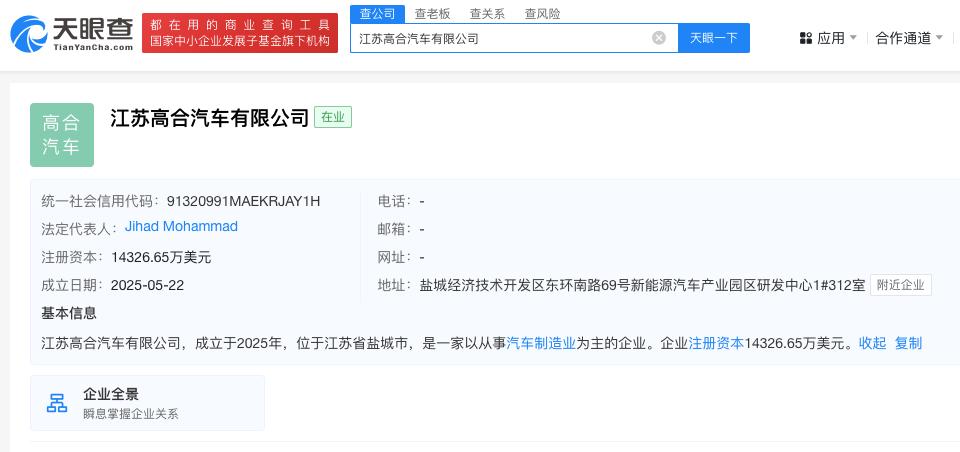Click the 附近企业 button
The height and width of the screenshot is (452, 960).
(901, 285)
